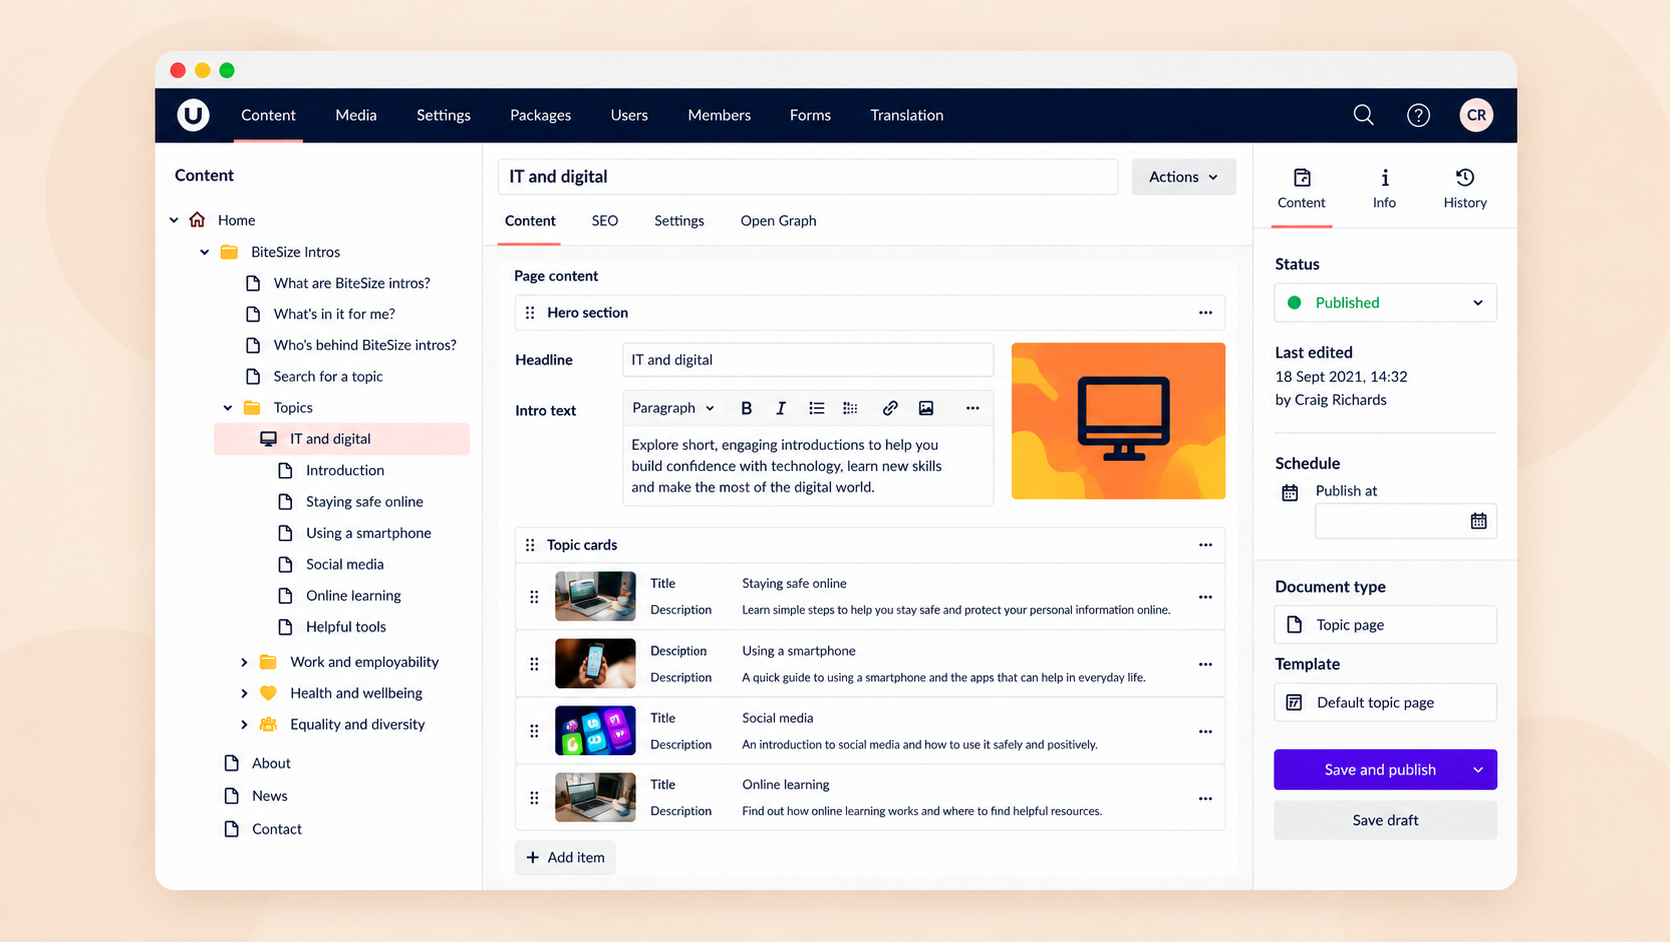Insert link in Intro text editor
Image resolution: width=1670 pixels, height=942 pixels.
click(x=890, y=408)
